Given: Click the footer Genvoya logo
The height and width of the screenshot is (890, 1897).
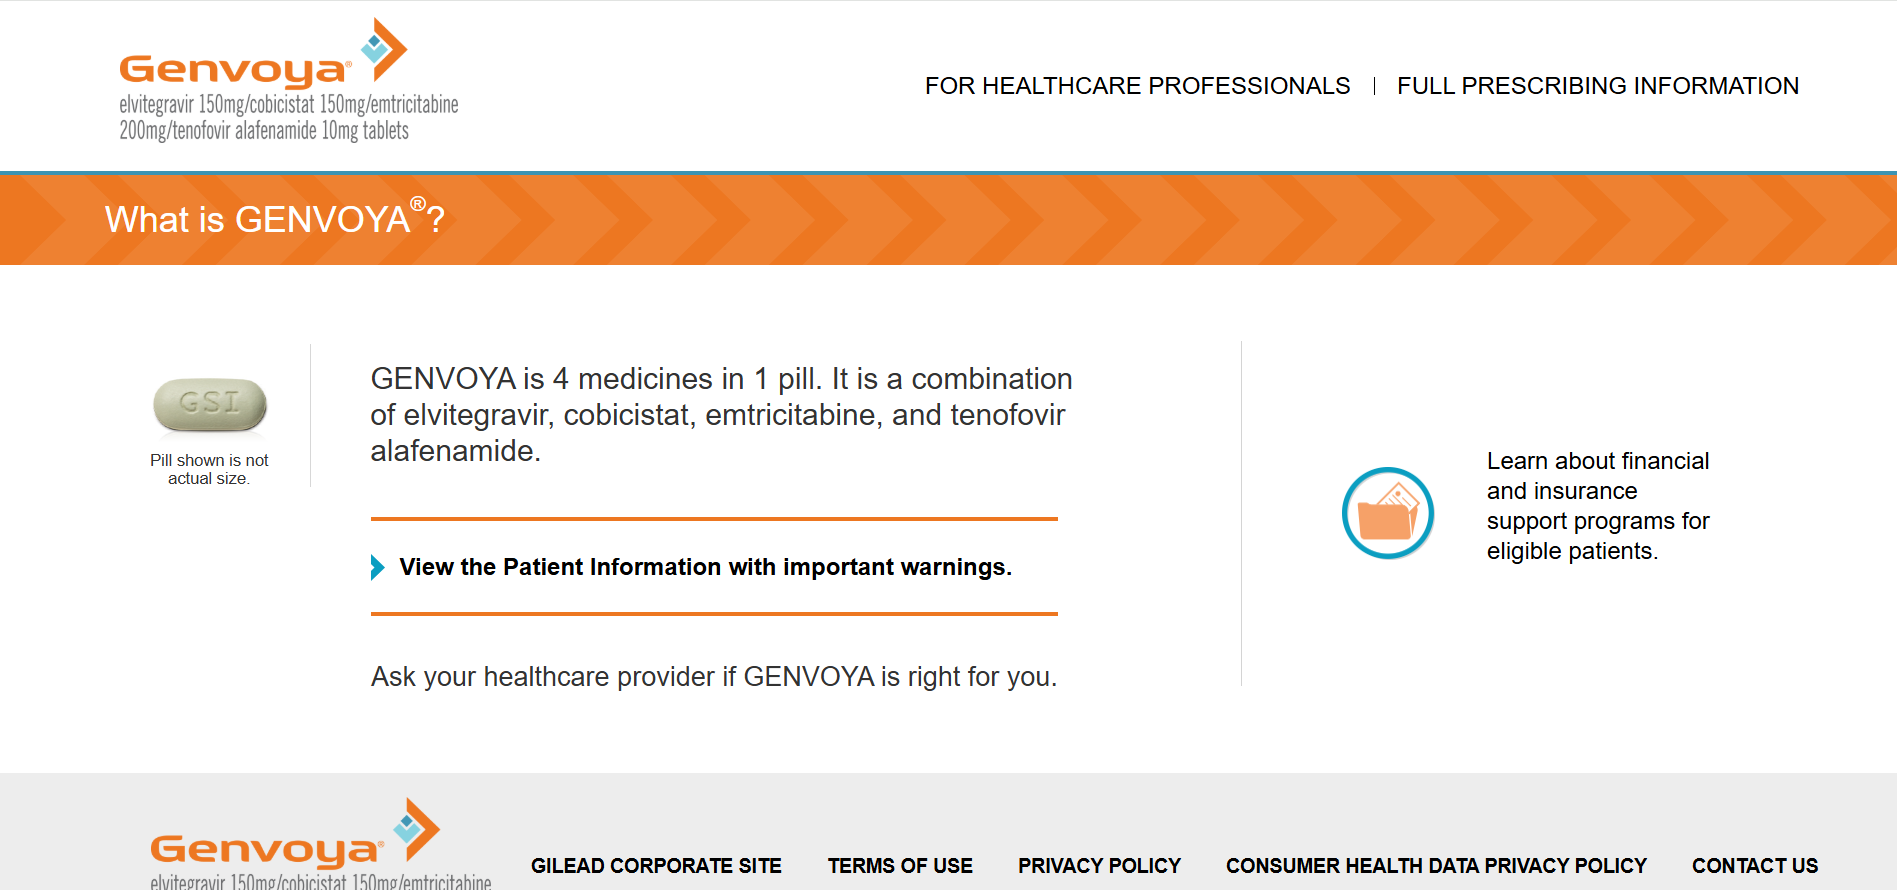Looking at the screenshot, I should coord(320,844).
